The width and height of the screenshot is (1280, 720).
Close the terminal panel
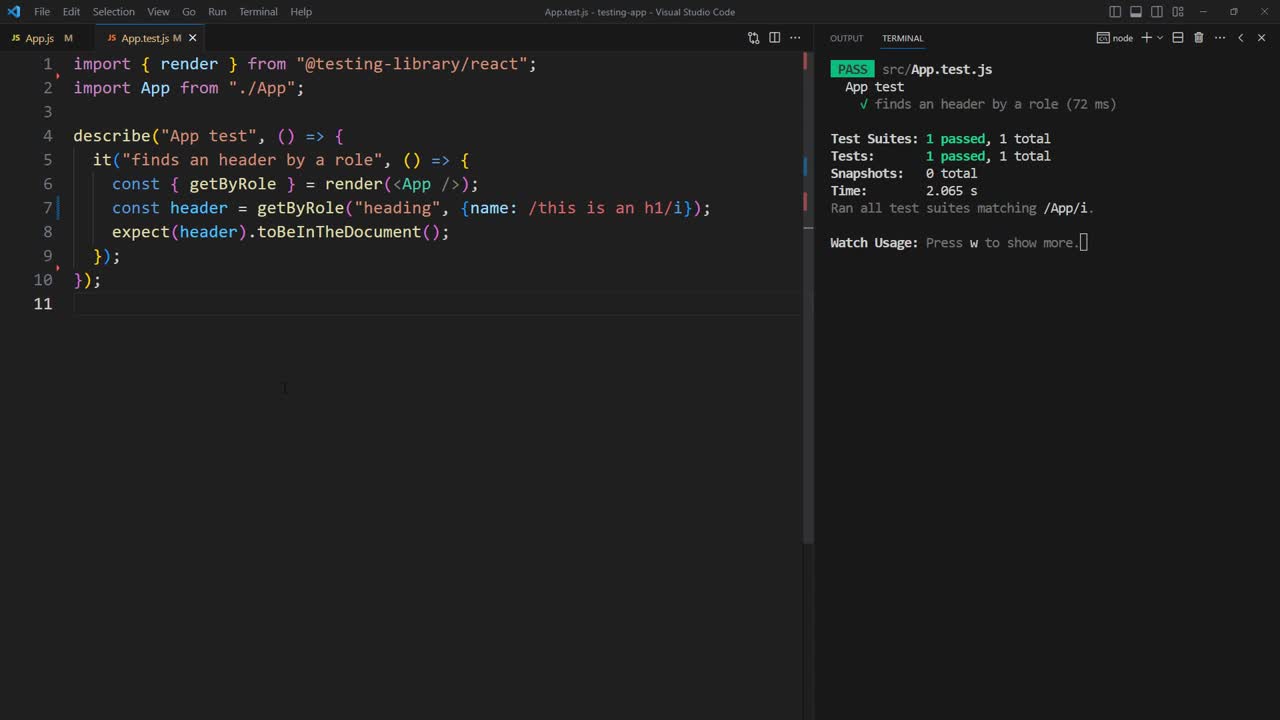coord(1261,38)
